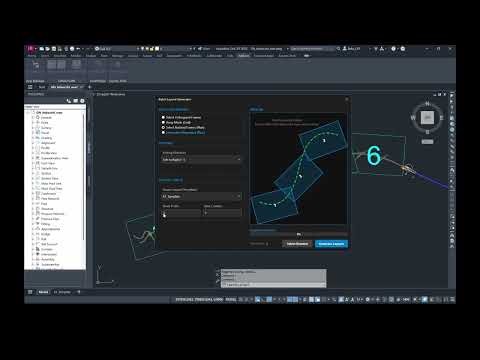
Task: Click the viewport controls label in the drawing area
Action: [111, 94]
